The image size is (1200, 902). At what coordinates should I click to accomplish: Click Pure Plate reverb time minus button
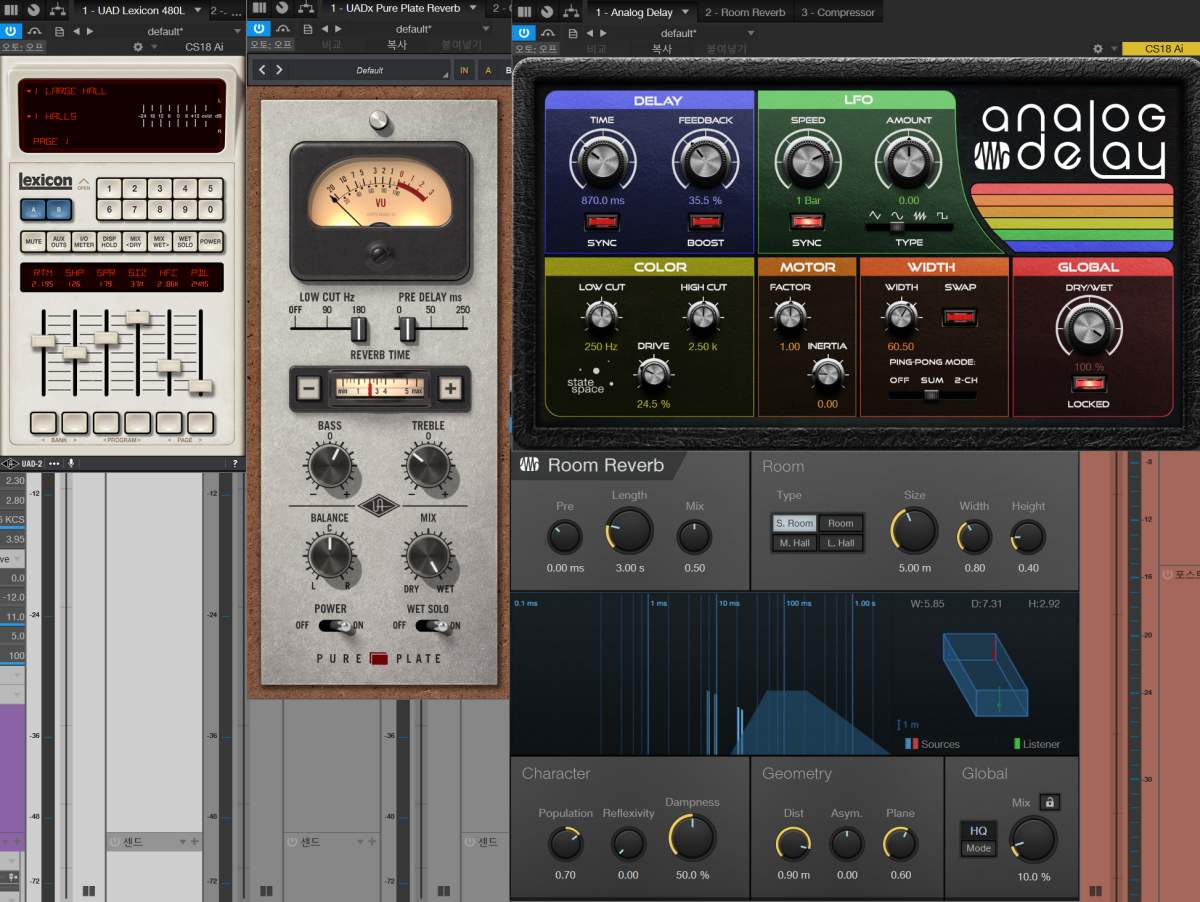coord(308,389)
